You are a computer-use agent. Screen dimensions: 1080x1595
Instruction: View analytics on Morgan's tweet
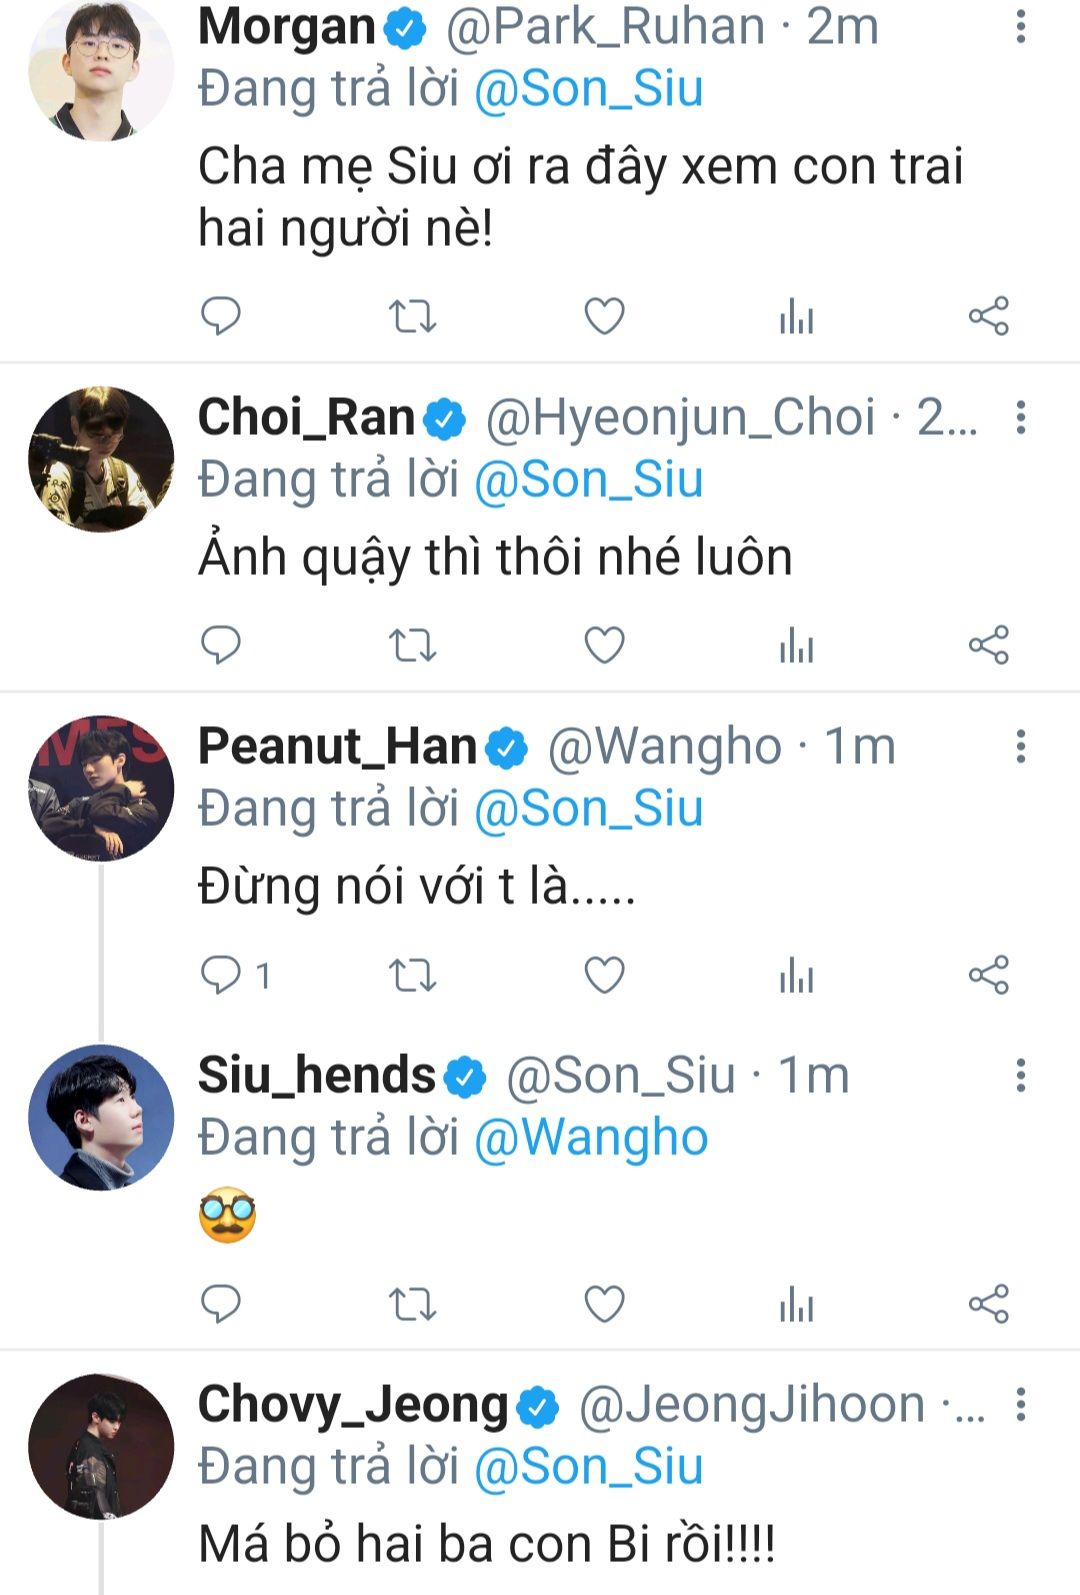(x=796, y=317)
